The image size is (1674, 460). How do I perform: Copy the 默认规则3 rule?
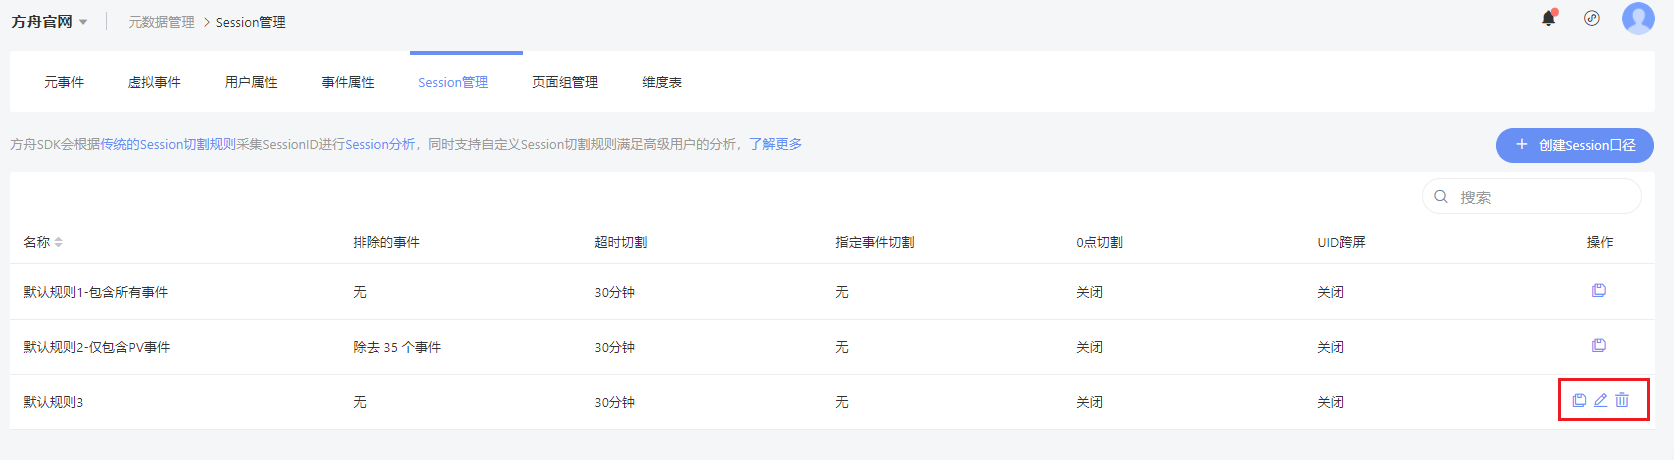tap(1579, 400)
